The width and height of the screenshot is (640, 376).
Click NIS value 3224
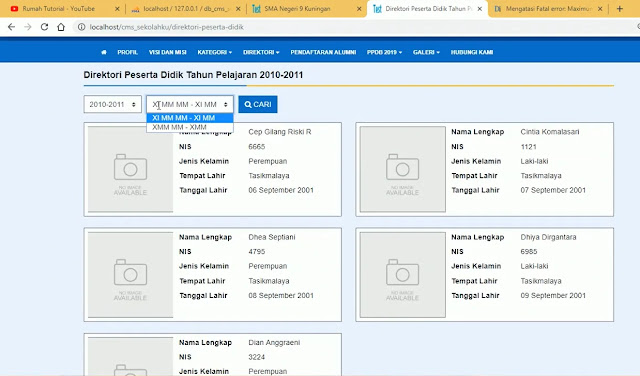coord(256,357)
